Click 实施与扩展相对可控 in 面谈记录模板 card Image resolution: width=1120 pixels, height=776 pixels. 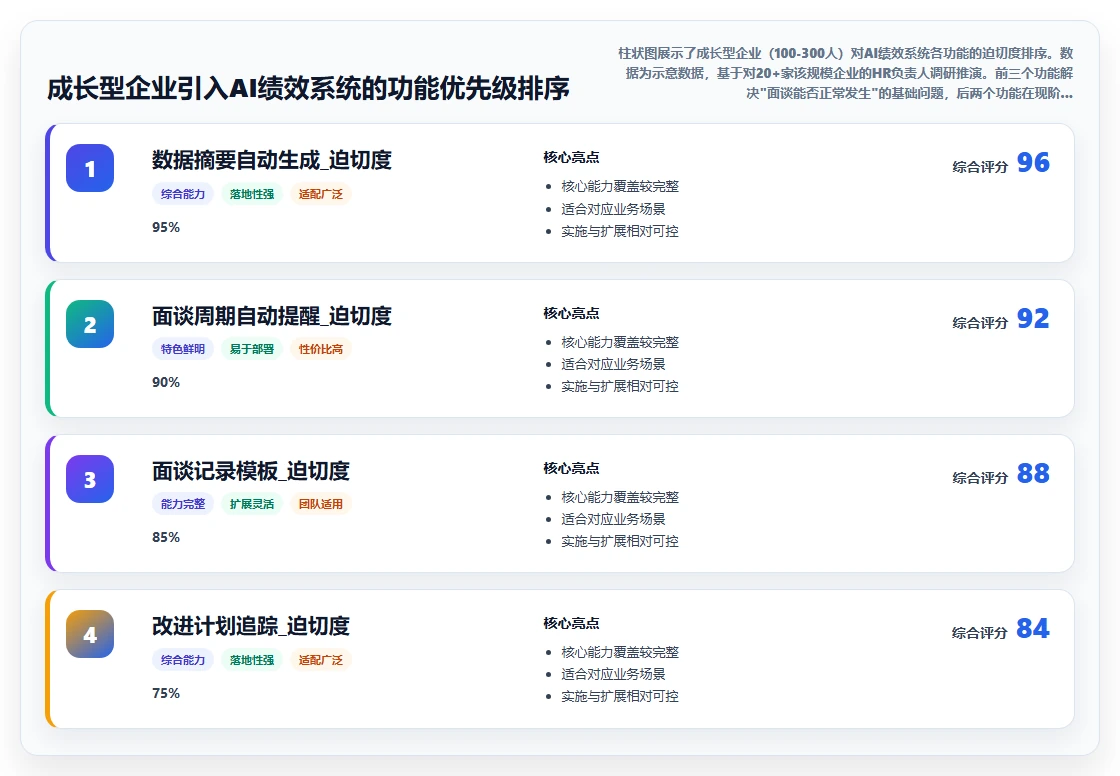point(620,542)
